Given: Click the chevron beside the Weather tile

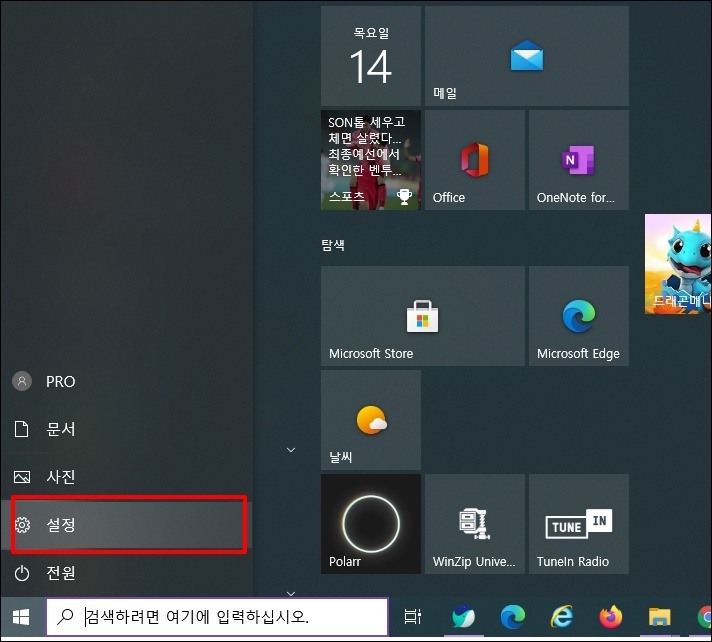Looking at the screenshot, I should [291, 450].
